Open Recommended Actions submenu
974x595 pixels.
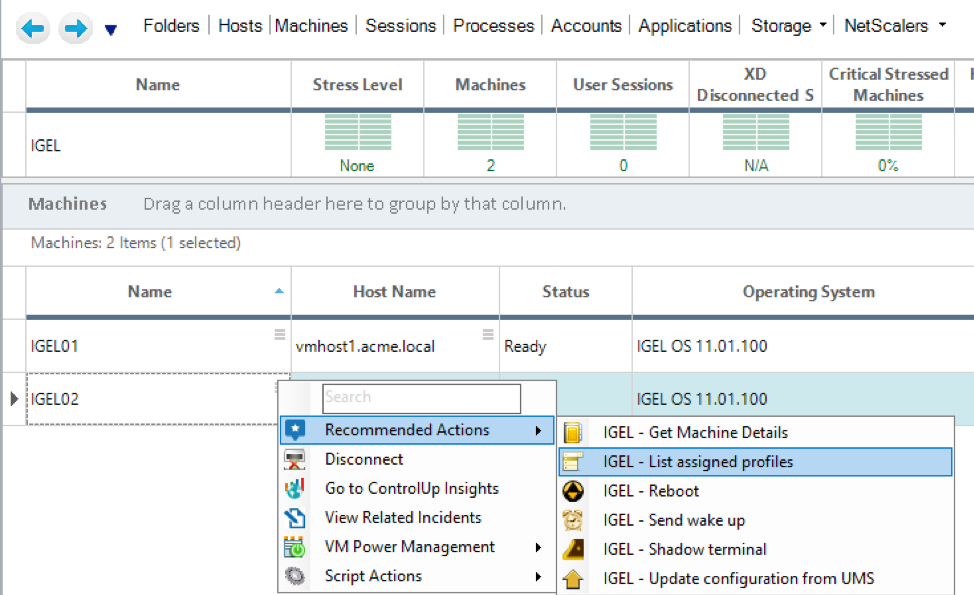[x=417, y=430]
